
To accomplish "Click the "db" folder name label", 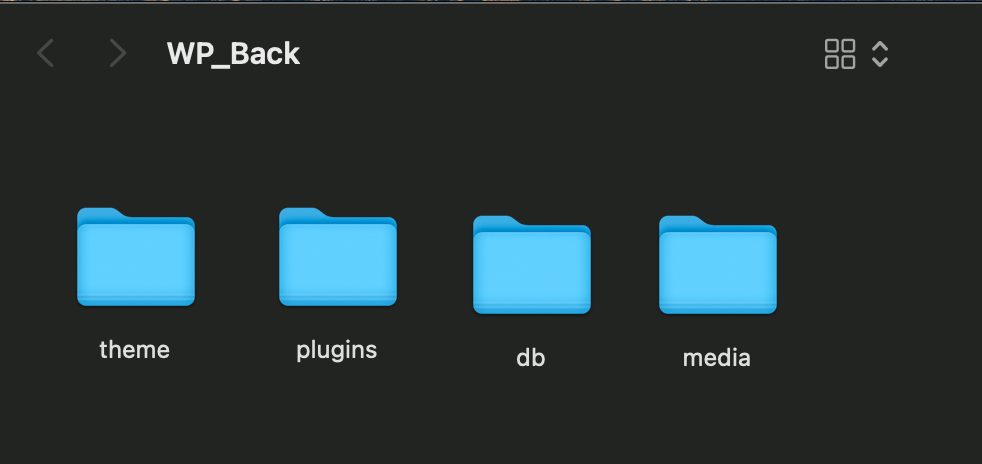I will click(x=530, y=358).
